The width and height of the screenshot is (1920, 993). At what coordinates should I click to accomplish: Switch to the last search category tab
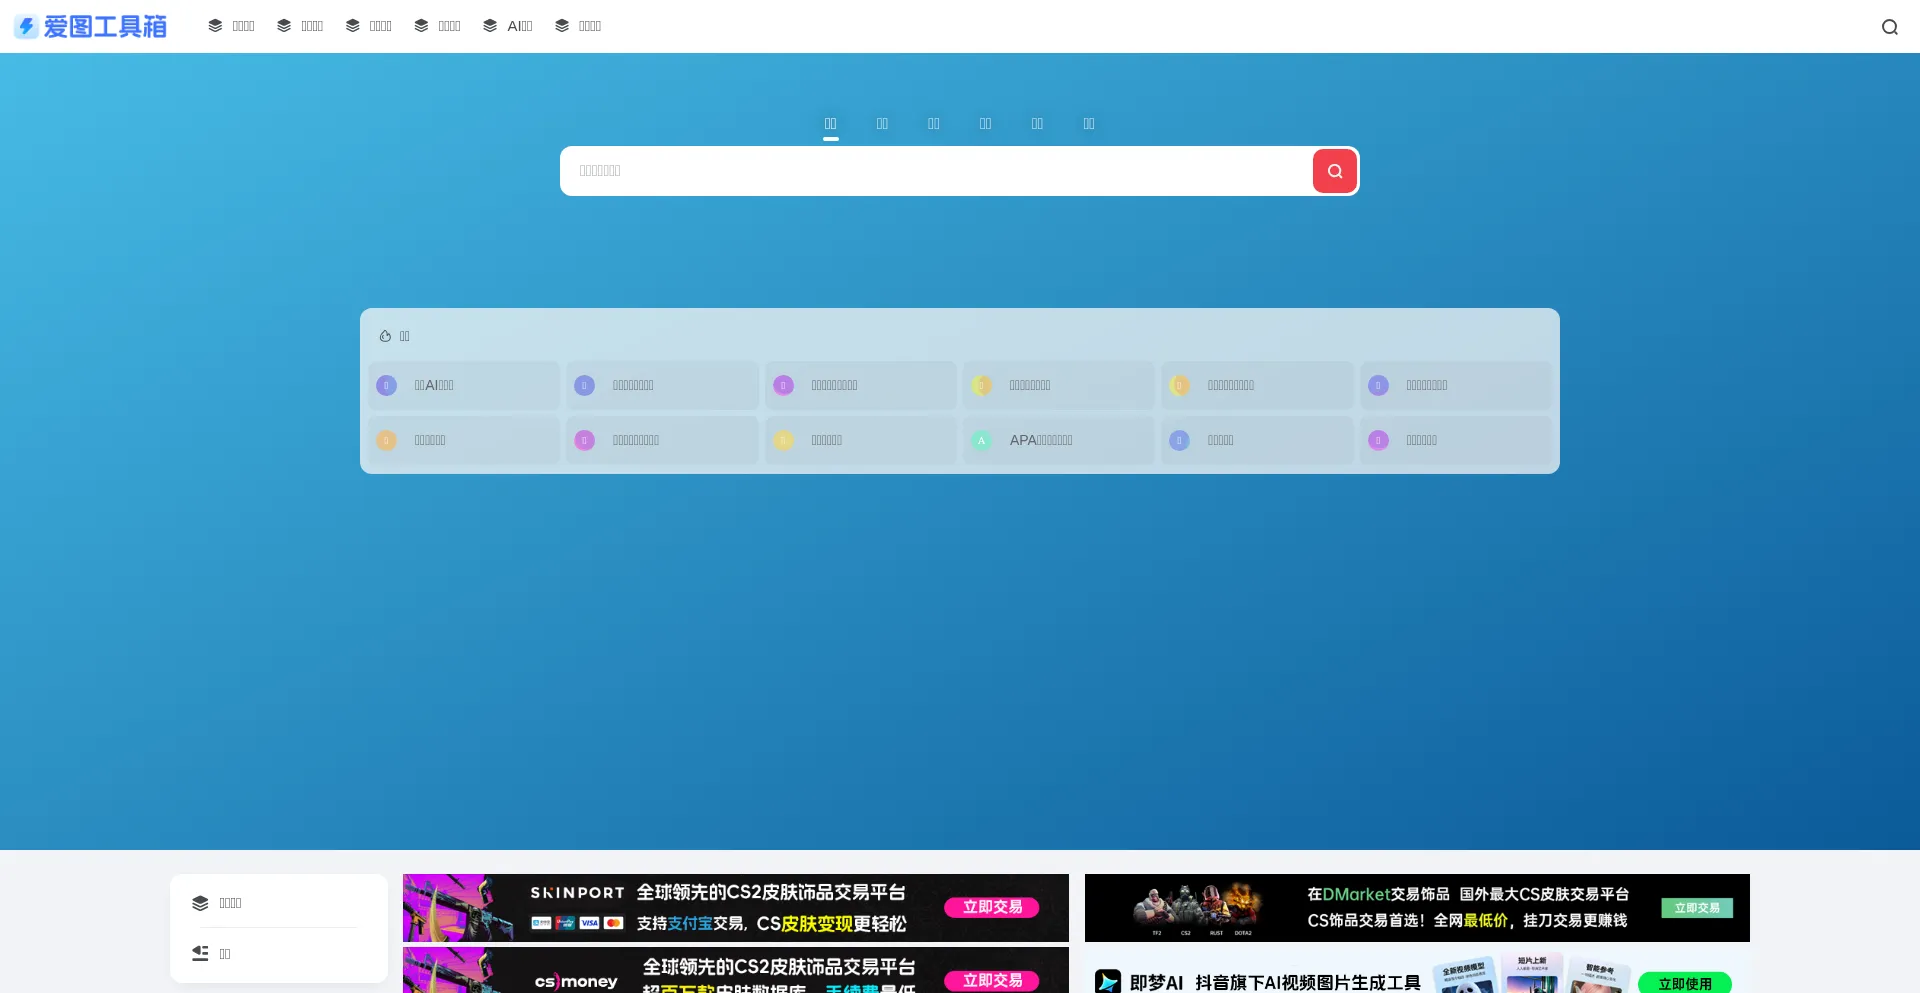1089,124
